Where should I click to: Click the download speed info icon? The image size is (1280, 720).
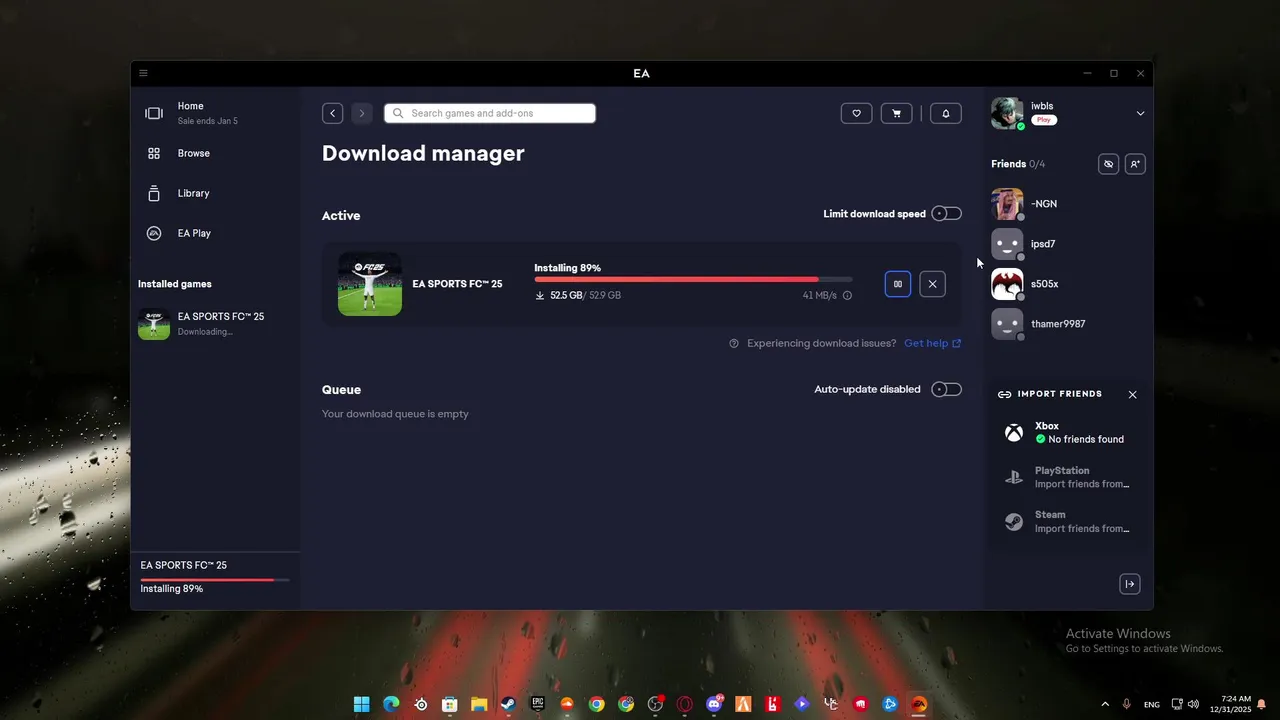[847, 296]
